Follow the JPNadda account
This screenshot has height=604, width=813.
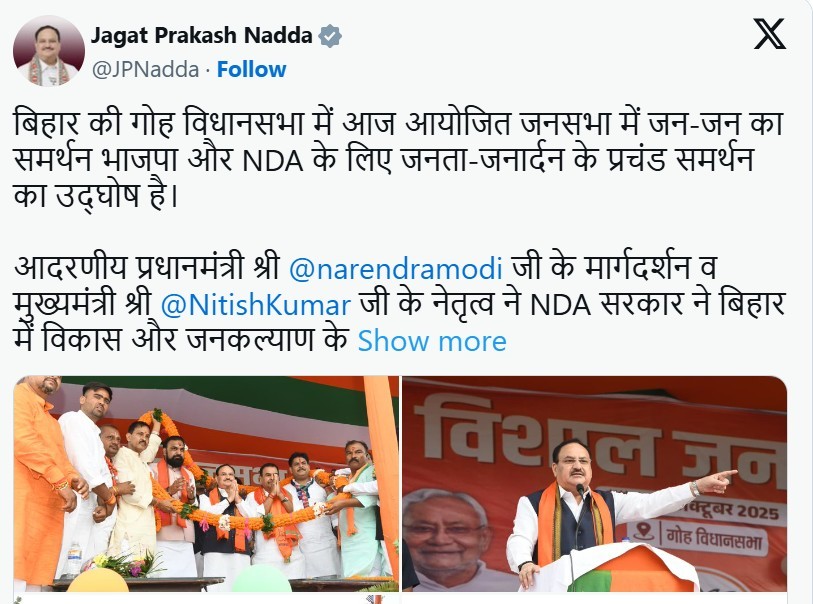251,69
